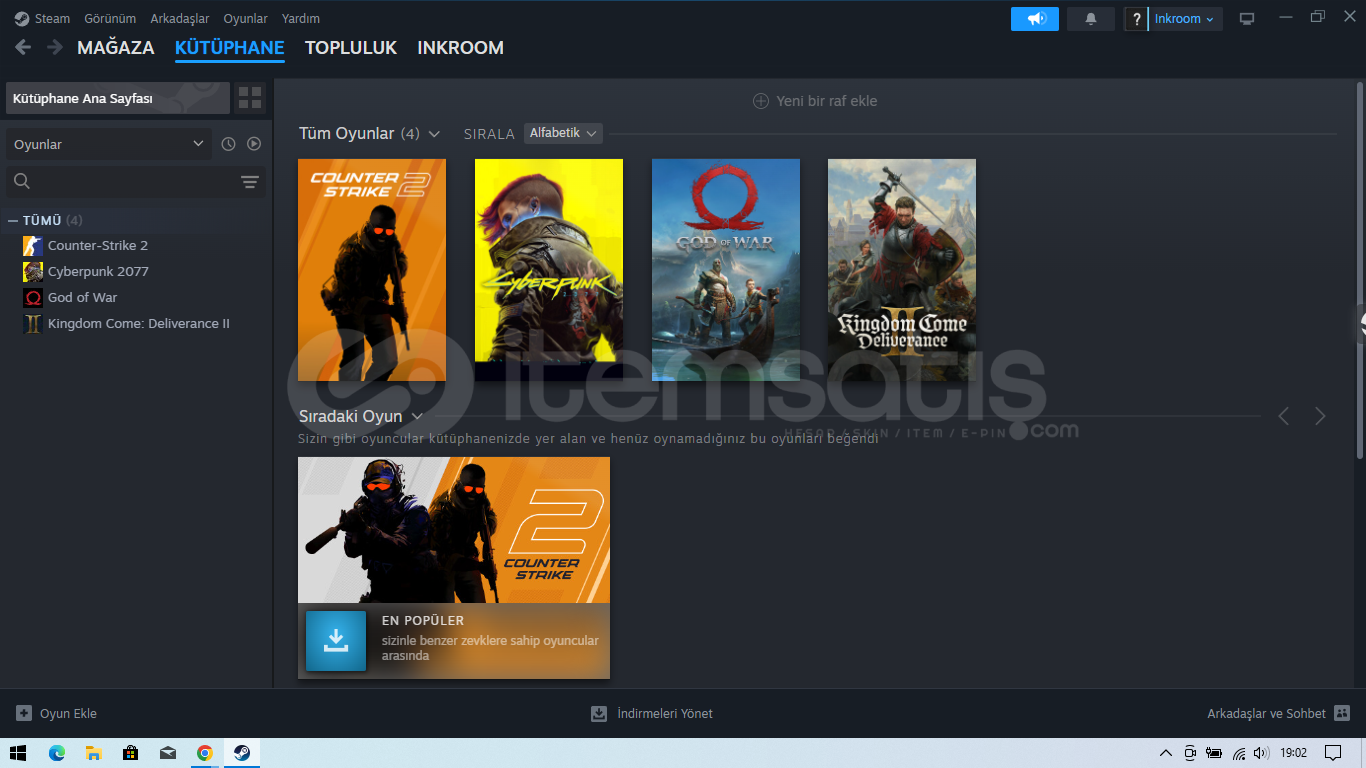Open the announcements megaphone button
1366x768 pixels.
tap(1035, 19)
